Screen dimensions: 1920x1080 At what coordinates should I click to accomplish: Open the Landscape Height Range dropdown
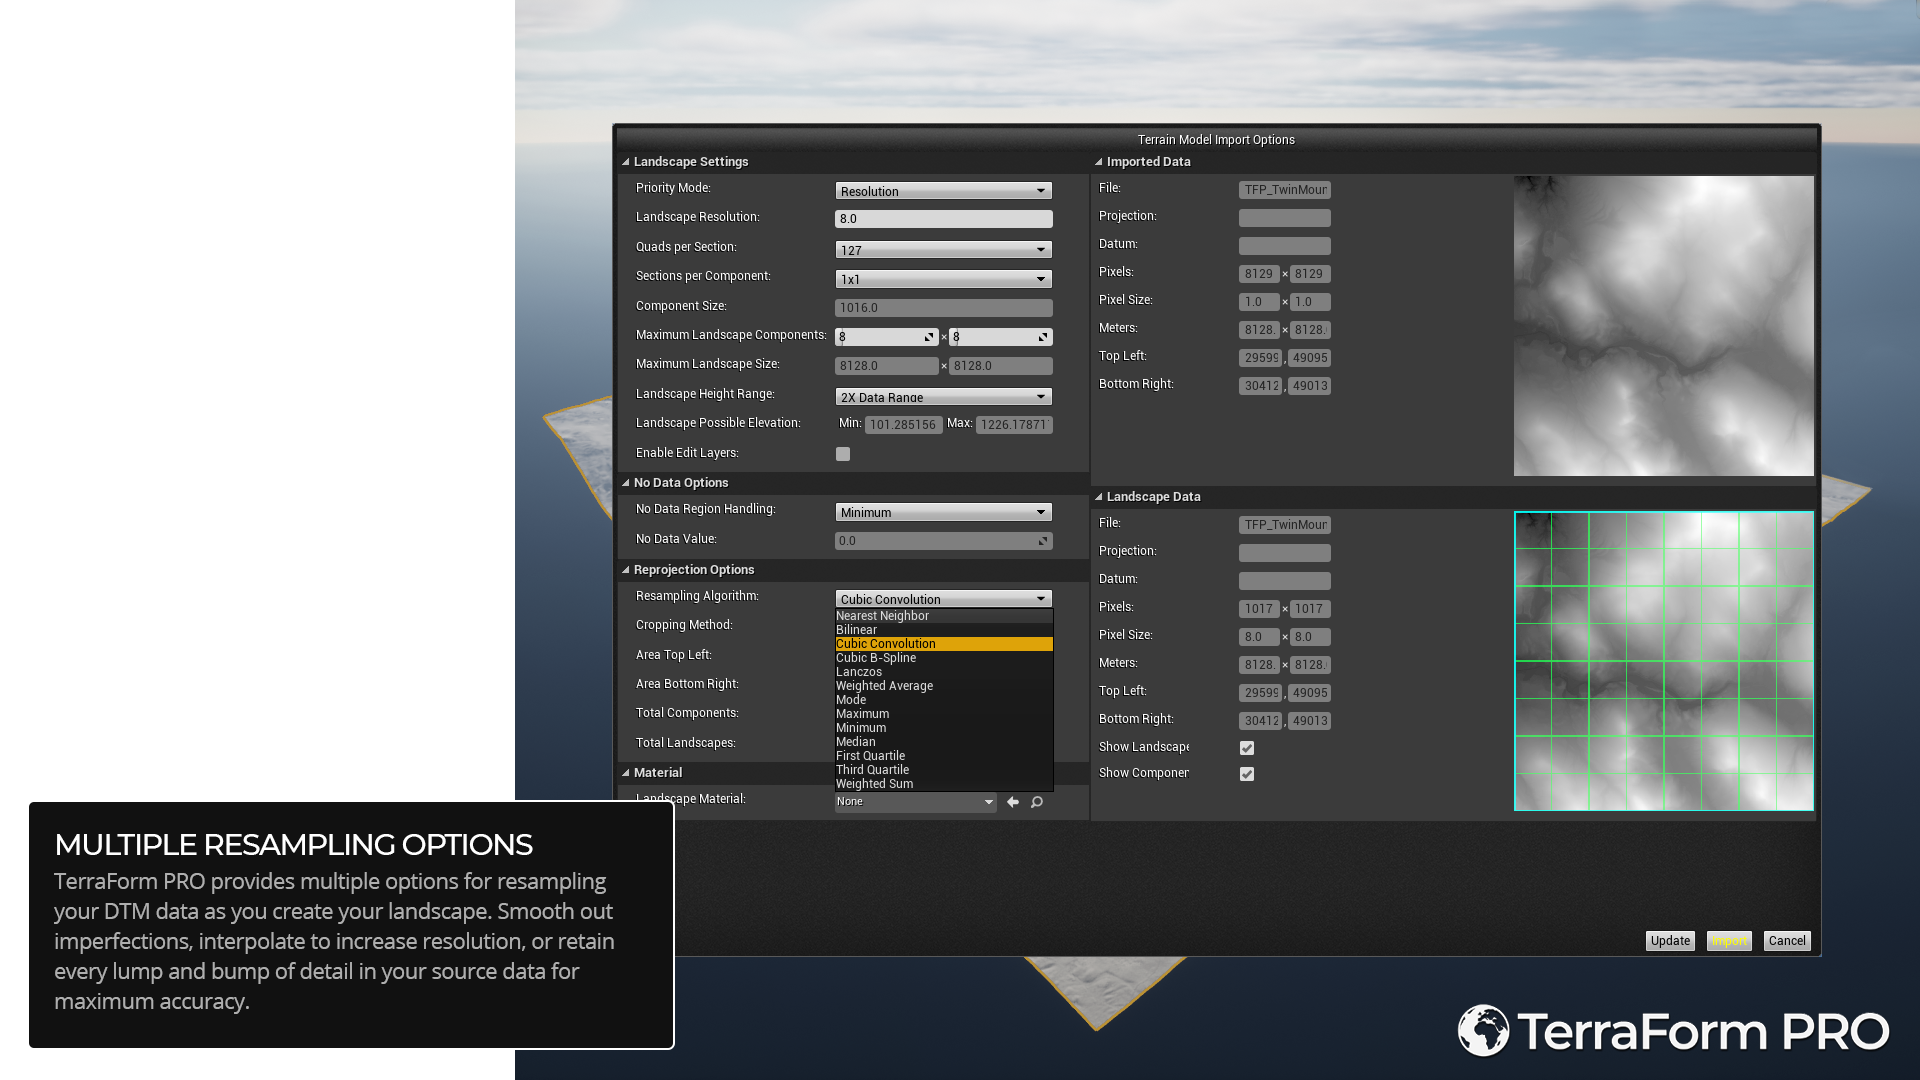point(944,397)
